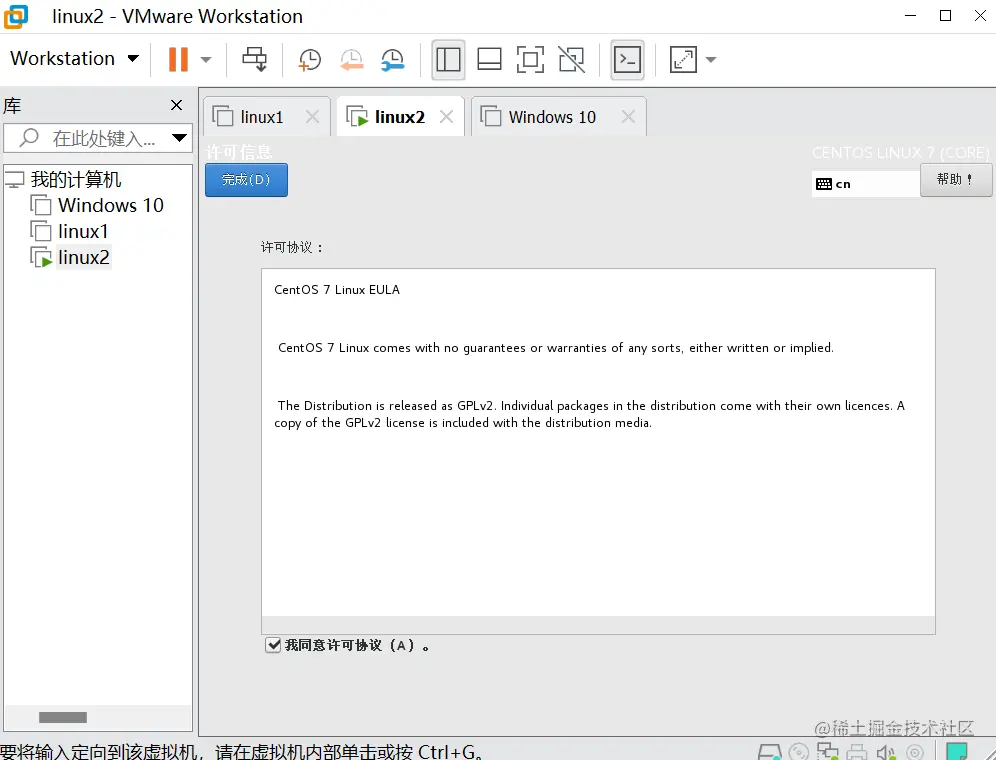Open the power options dropdown arrow
Image resolution: width=996 pixels, height=760 pixels.
click(x=206, y=60)
